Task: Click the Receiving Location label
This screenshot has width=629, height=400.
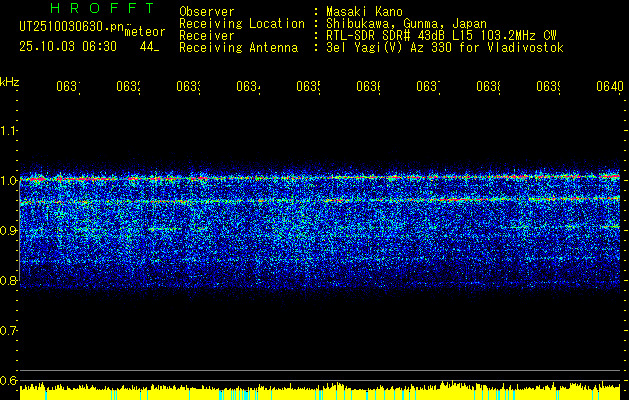Action: click(x=242, y=23)
